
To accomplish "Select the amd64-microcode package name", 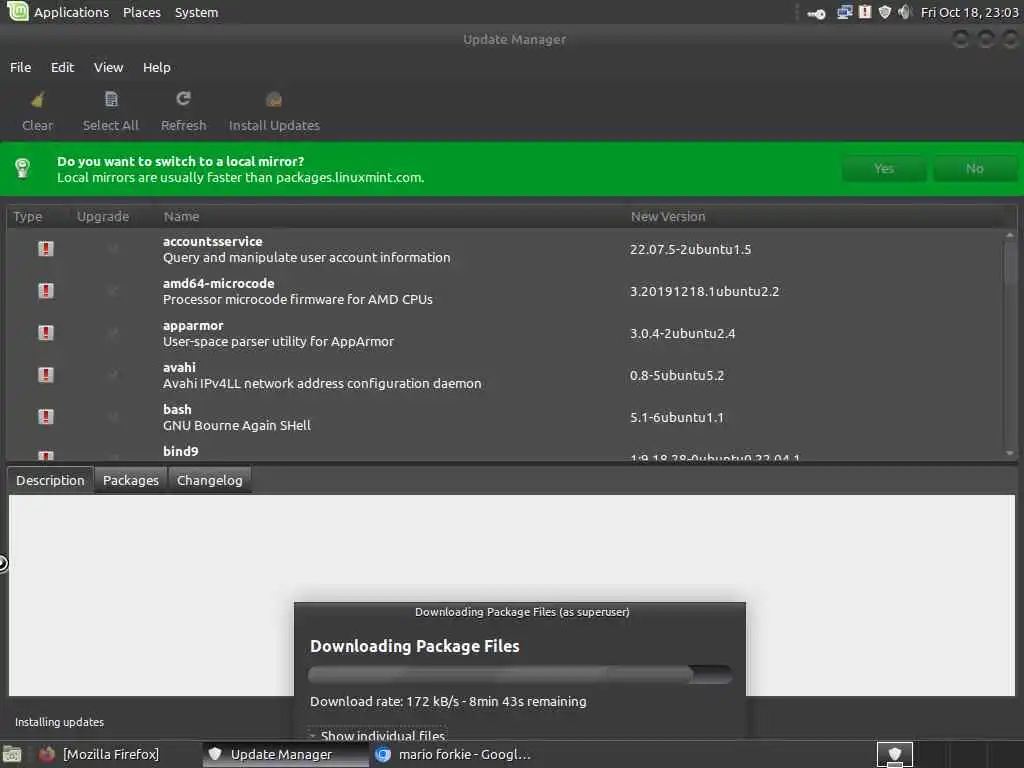I will coord(219,283).
